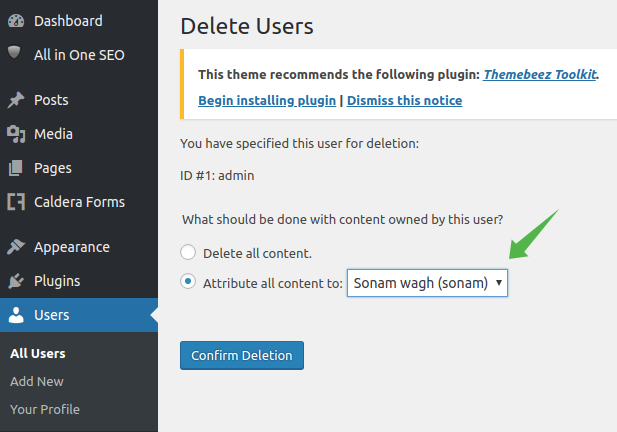
Task: Dismiss this notice link
Action: 404,100
